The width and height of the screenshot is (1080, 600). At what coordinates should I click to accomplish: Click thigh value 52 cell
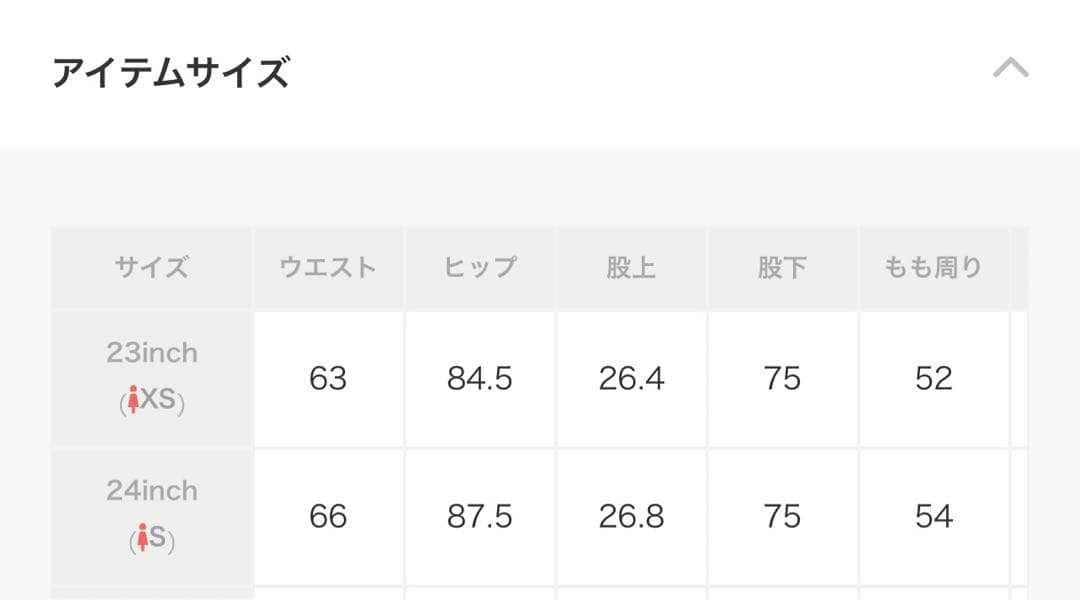933,378
